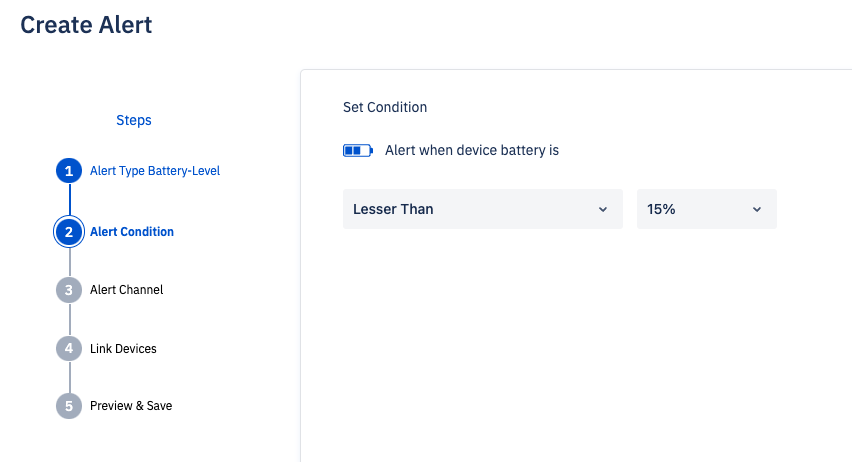Navigate to the Preview & Save step
Viewport: 852px width, 462px height.
[x=131, y=406]
